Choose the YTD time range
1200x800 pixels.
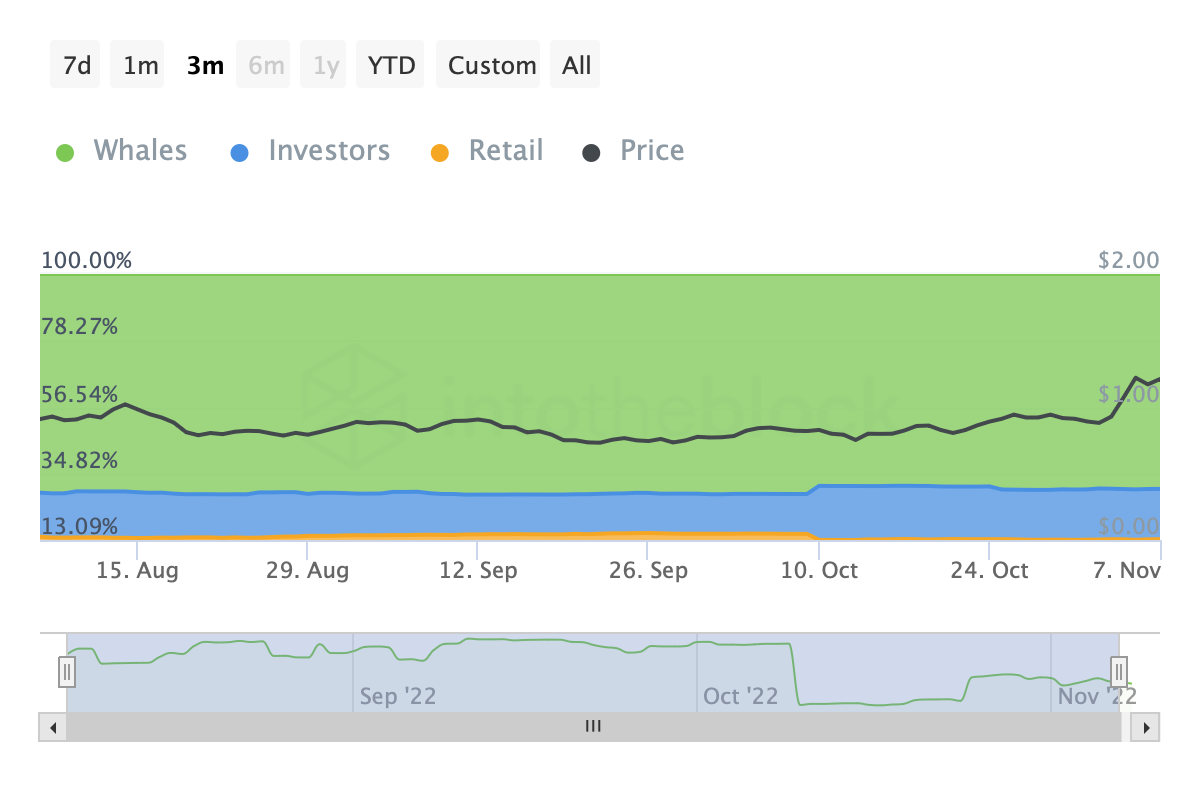pos(391,66)
